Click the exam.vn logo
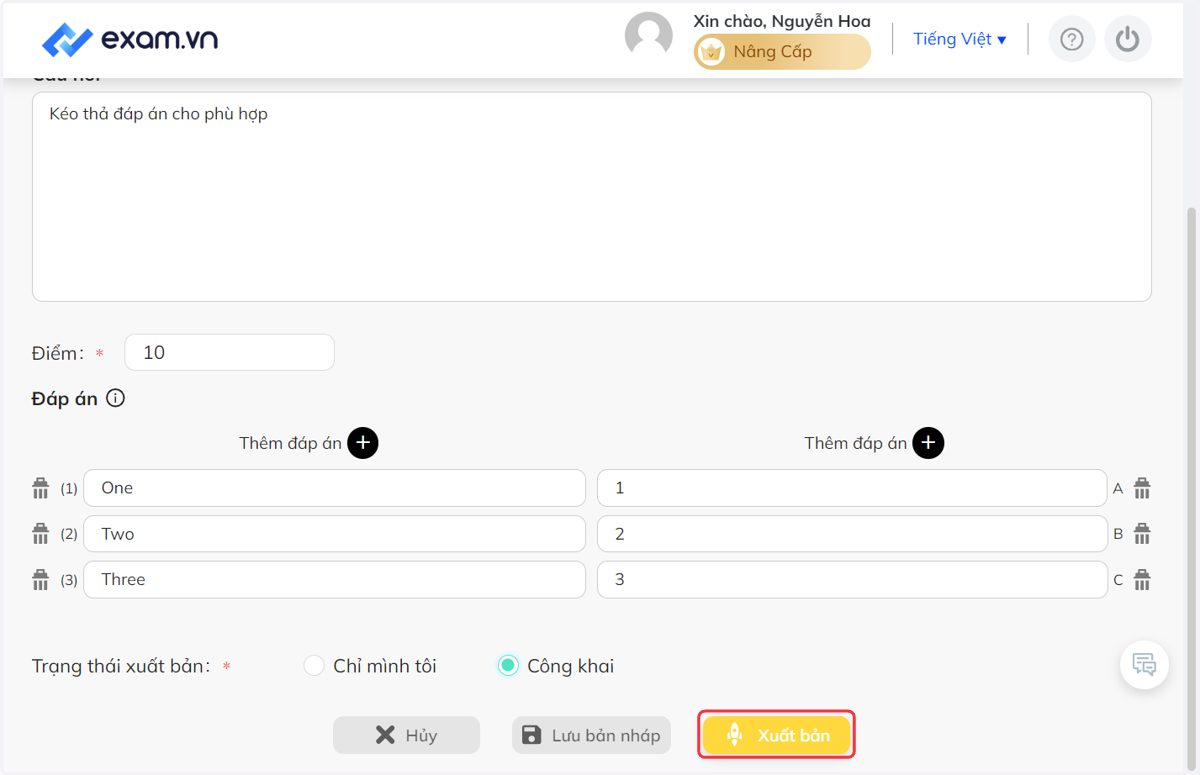 click(130, 39)
